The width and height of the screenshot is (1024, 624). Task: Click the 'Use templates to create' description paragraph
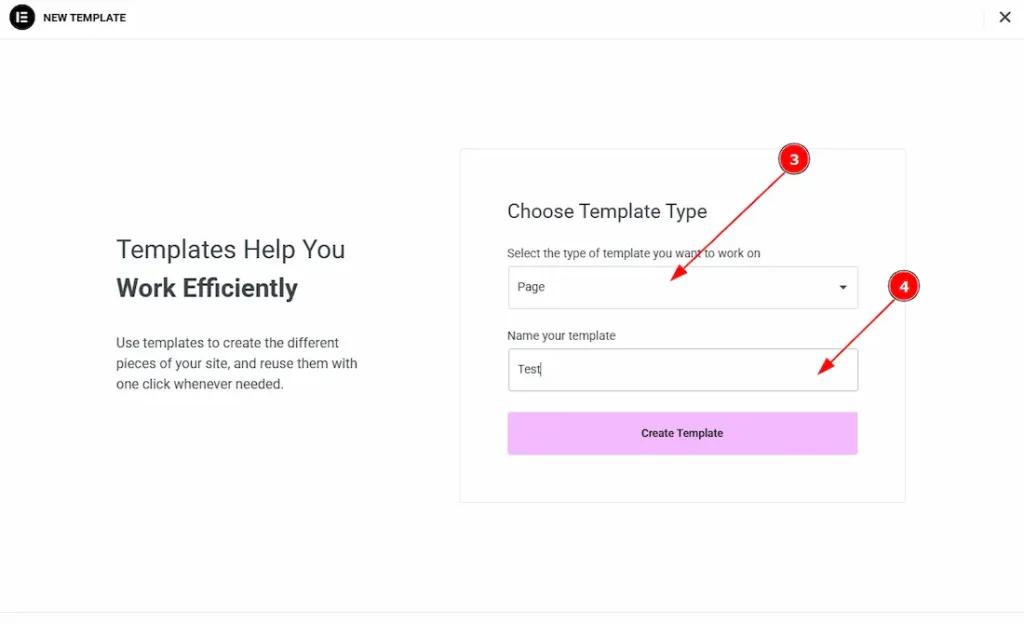[236, 363]
